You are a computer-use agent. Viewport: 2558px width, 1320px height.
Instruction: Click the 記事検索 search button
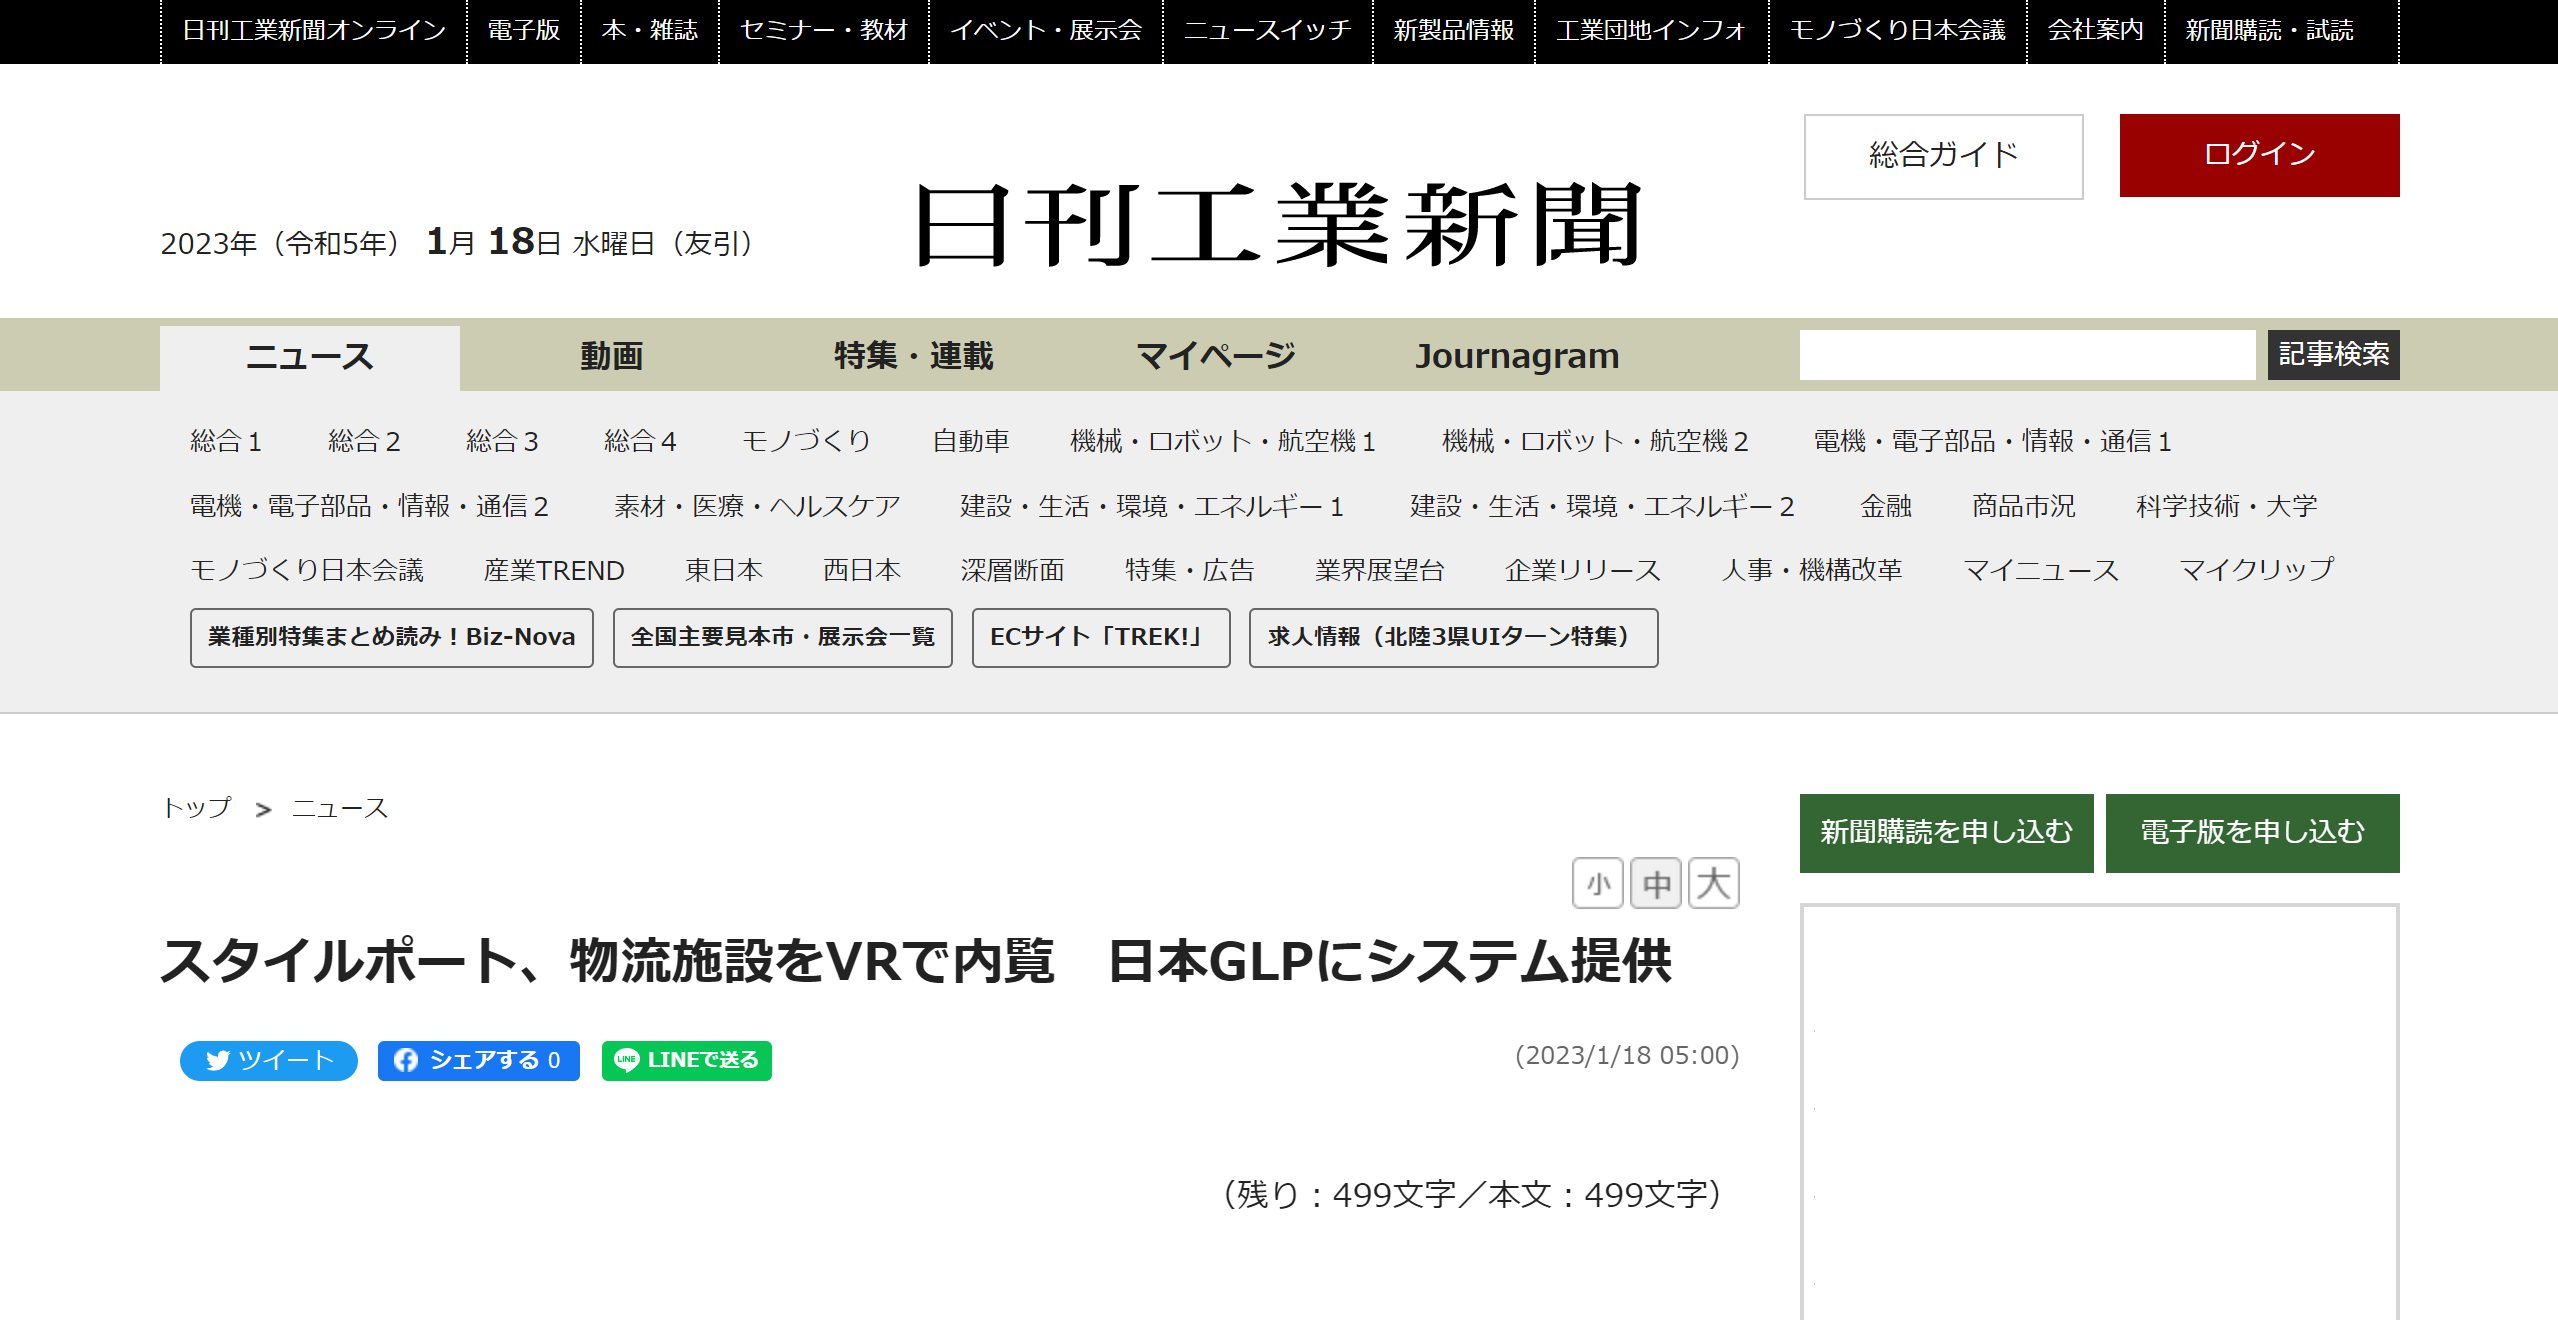tap(2333, 355)
